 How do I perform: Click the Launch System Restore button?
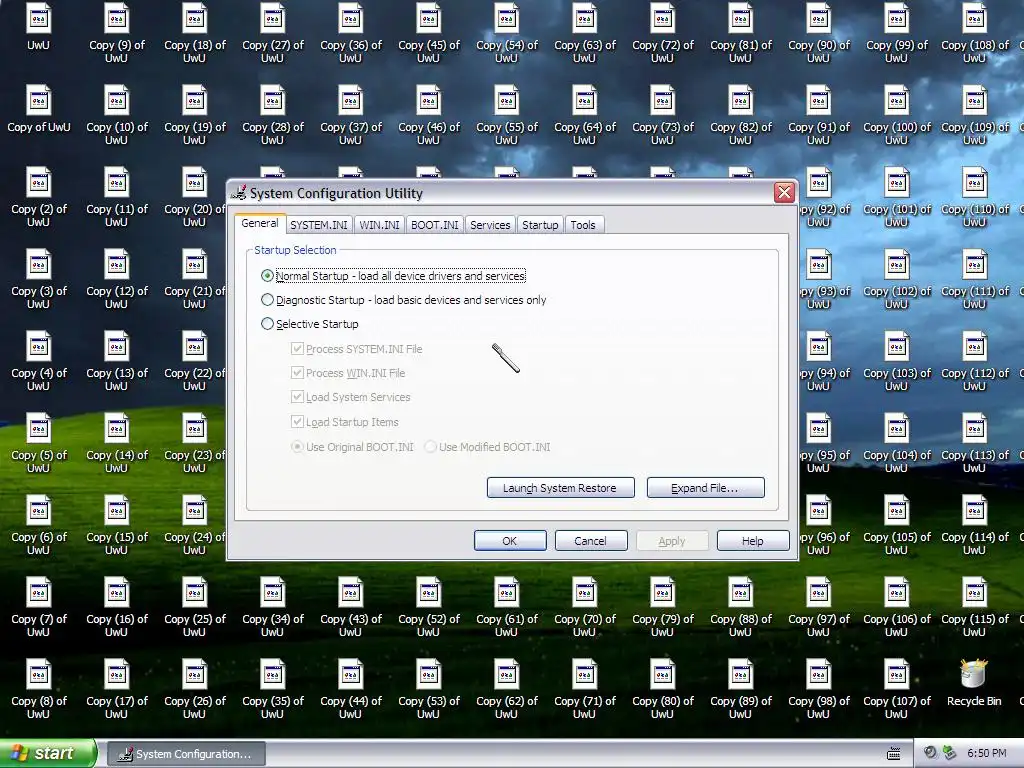[560, 488]
